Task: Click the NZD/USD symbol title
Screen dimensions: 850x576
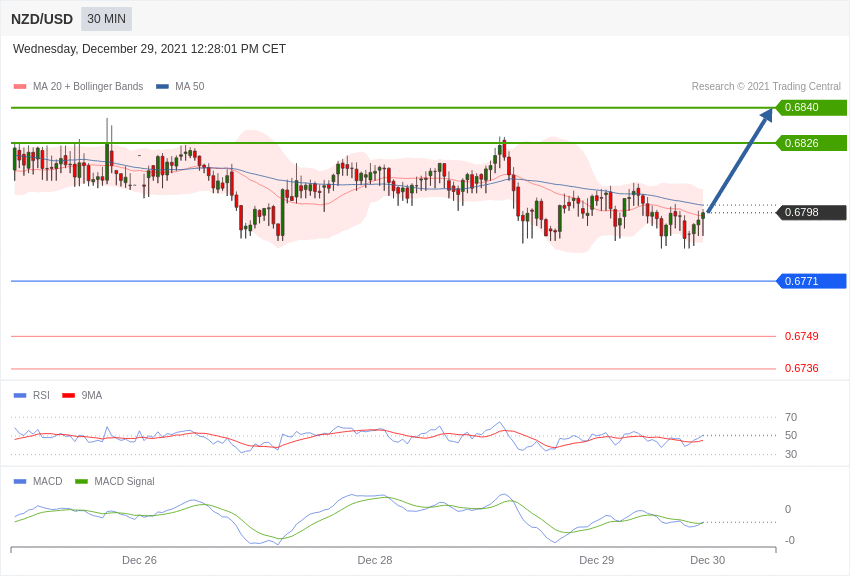Action: [42, 19]
